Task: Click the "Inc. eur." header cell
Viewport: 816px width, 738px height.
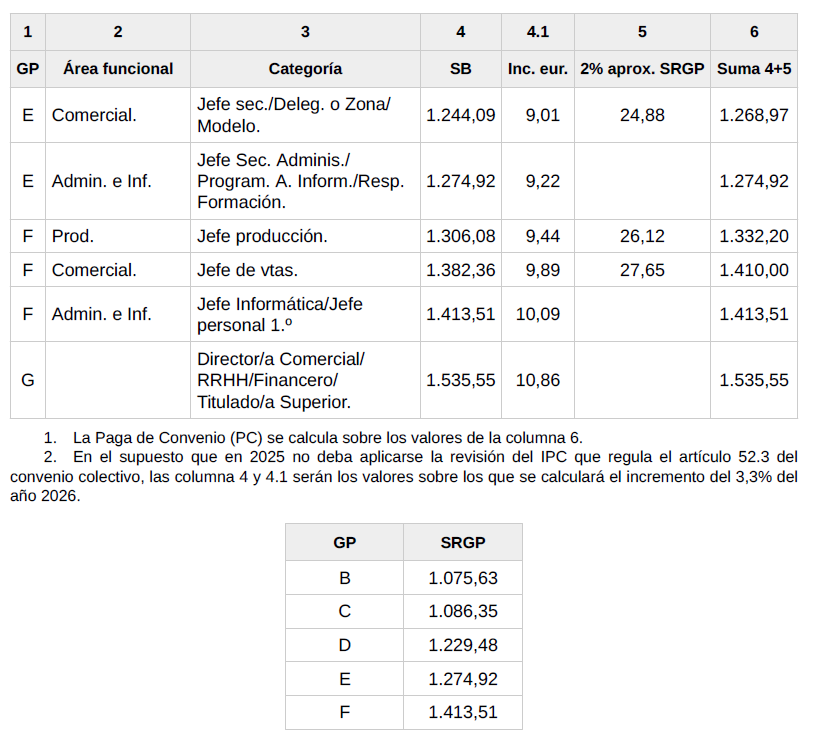Action: 538,69
